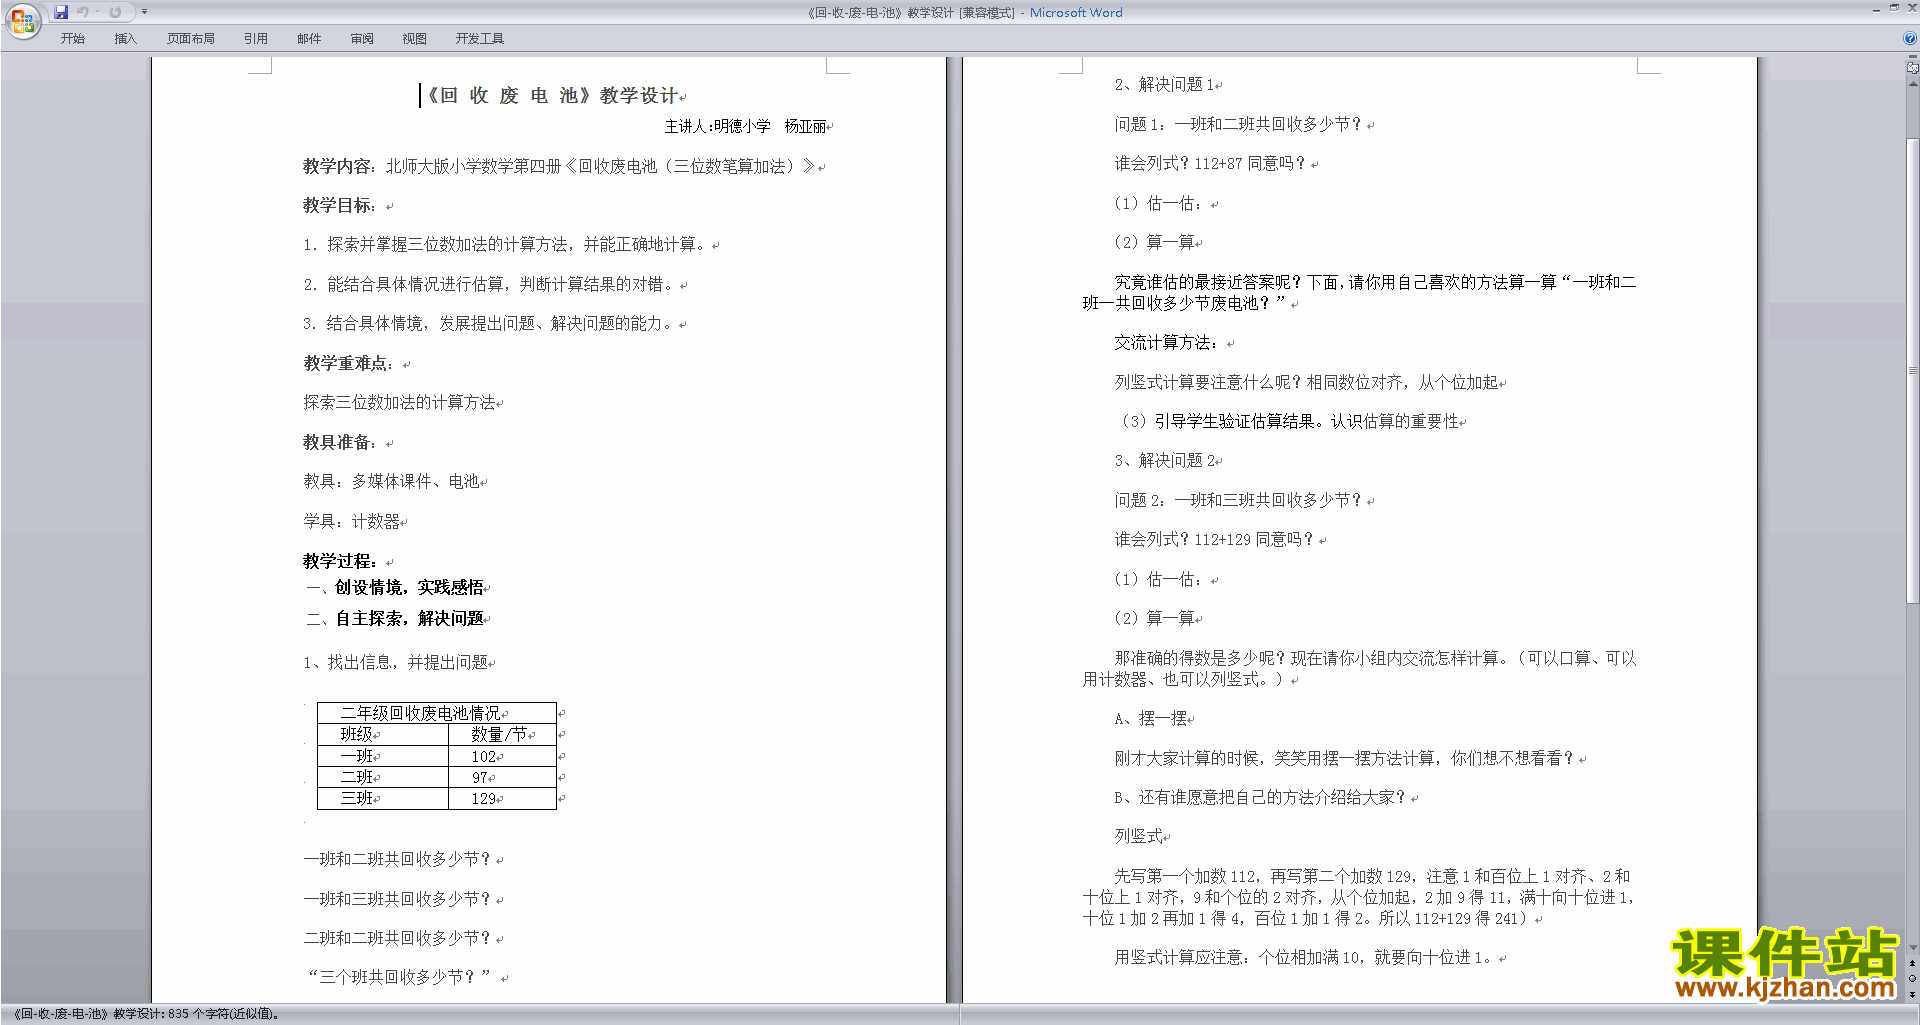Click the vertical scrollbar down arrow
This screenshot has height=1025, width=1920.
tap(1912, 947)
